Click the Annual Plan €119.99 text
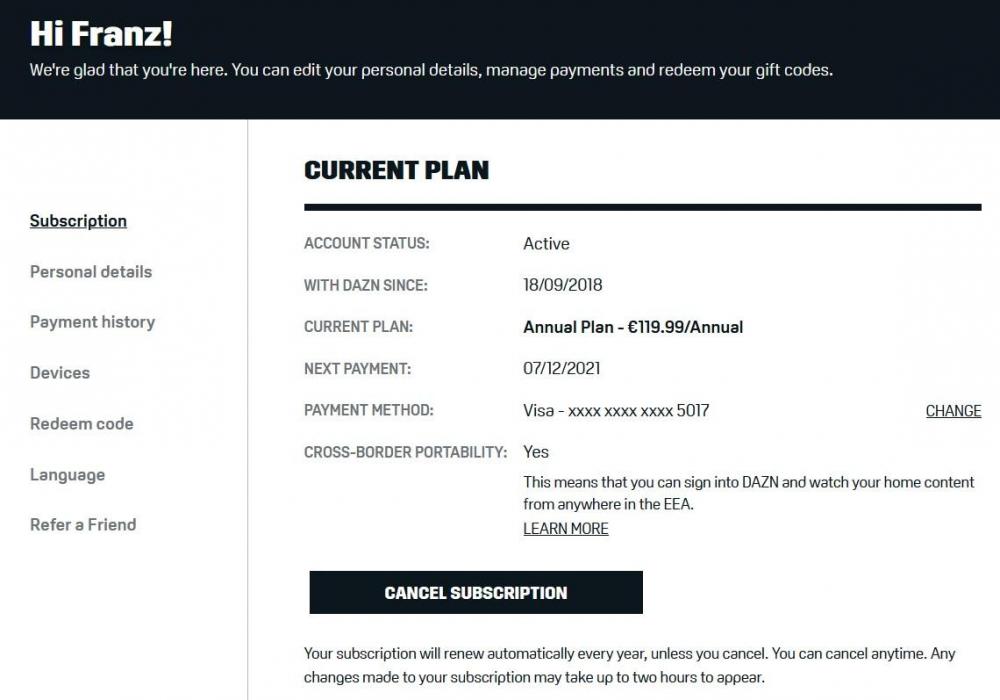 point(633,327)
